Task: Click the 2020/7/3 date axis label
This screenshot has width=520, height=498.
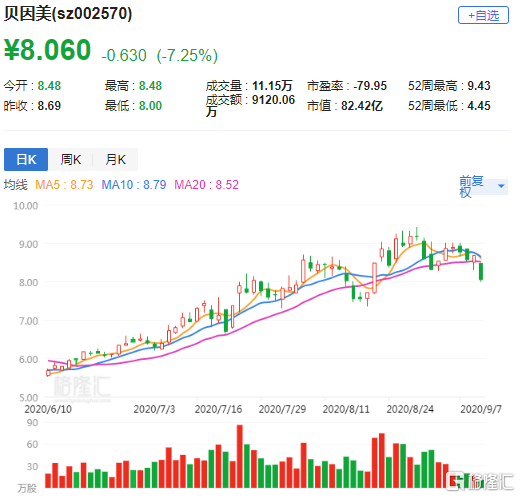Action: click(x=154, y=409)
